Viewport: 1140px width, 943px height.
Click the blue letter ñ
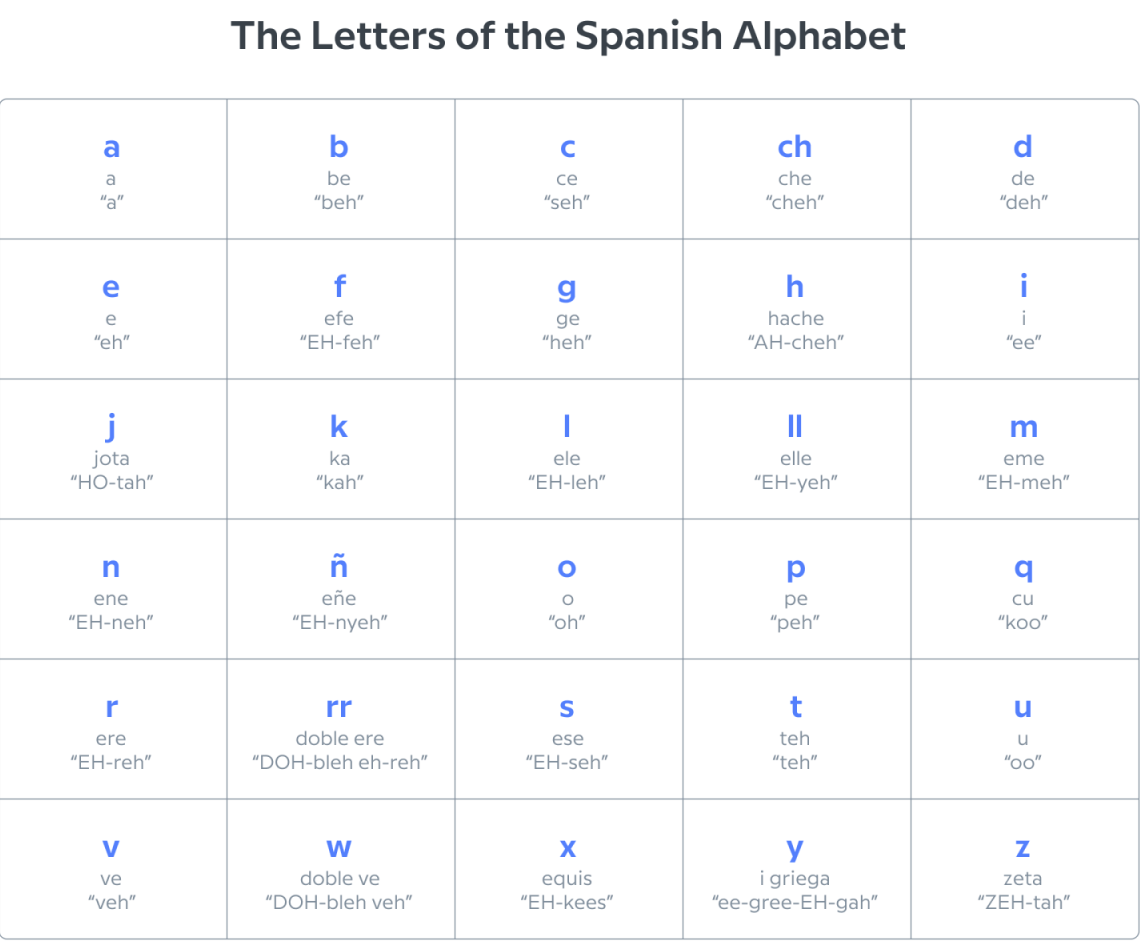click(339, 566)
